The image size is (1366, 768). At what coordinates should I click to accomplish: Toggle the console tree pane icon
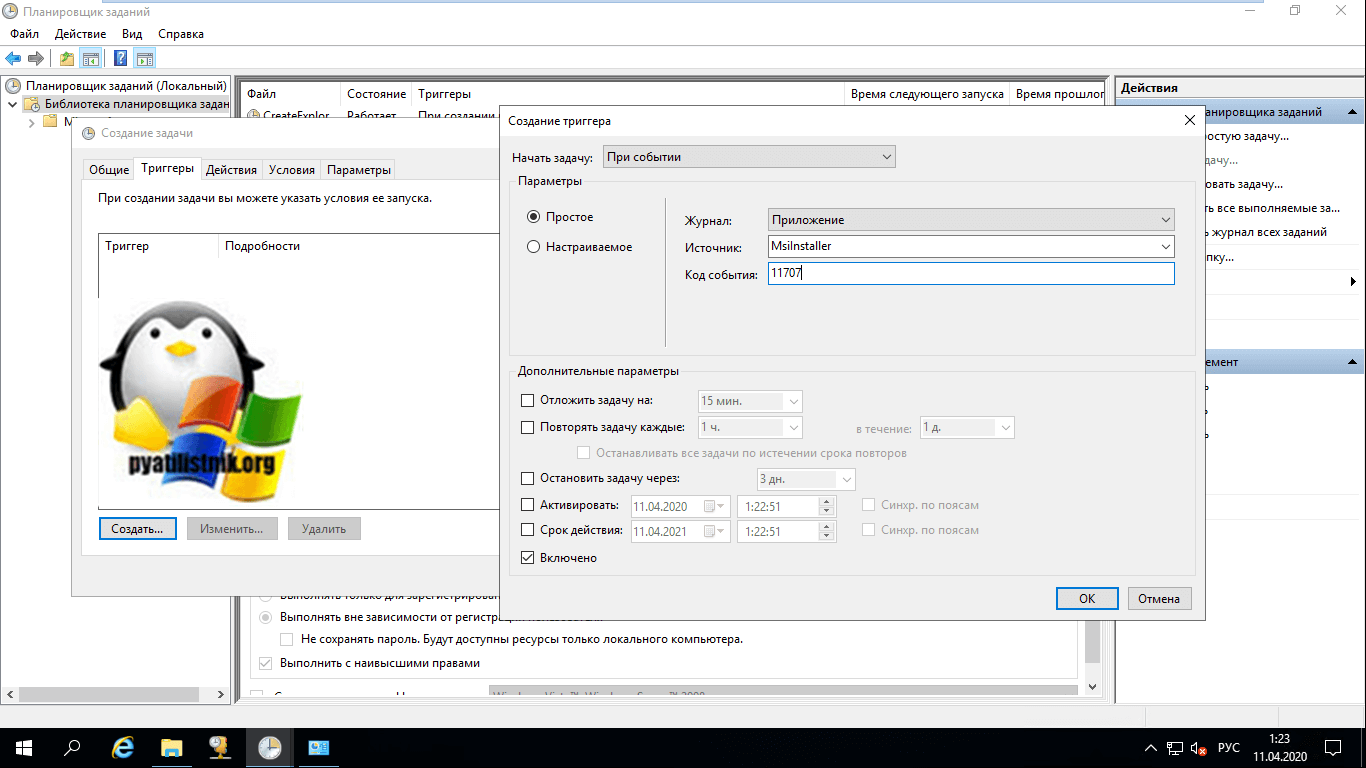click(x=91, y=59)
